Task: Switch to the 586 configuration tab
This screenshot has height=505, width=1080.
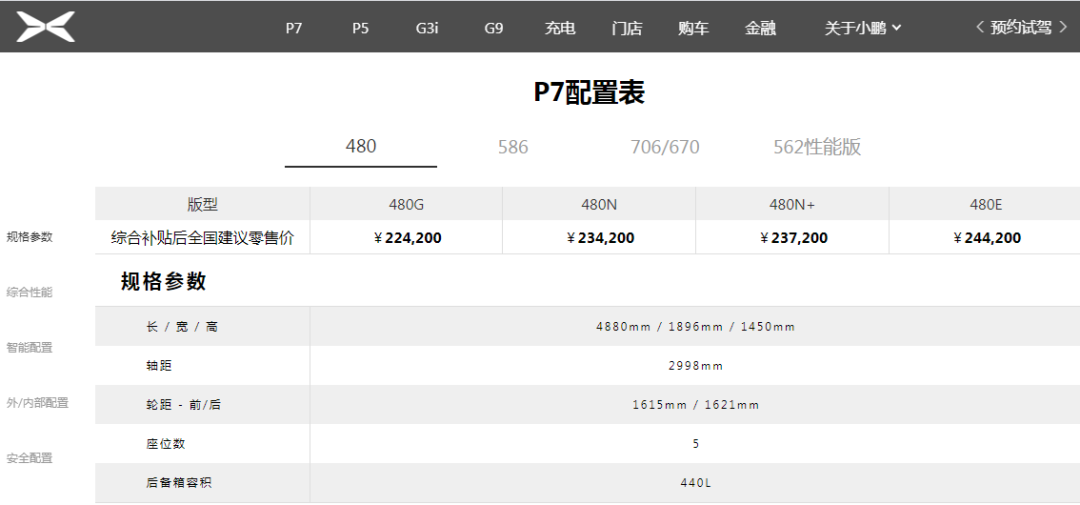Action: click(513, 147)
